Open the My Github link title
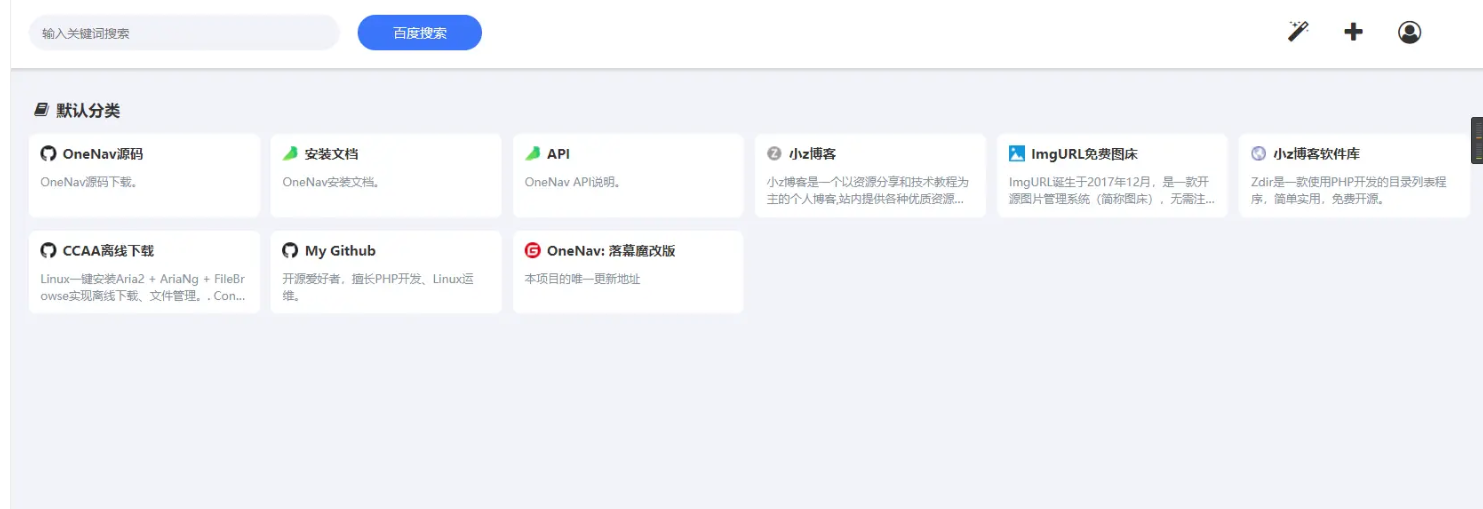Viewport: 1483px width, 509px height. click(340, 251)
